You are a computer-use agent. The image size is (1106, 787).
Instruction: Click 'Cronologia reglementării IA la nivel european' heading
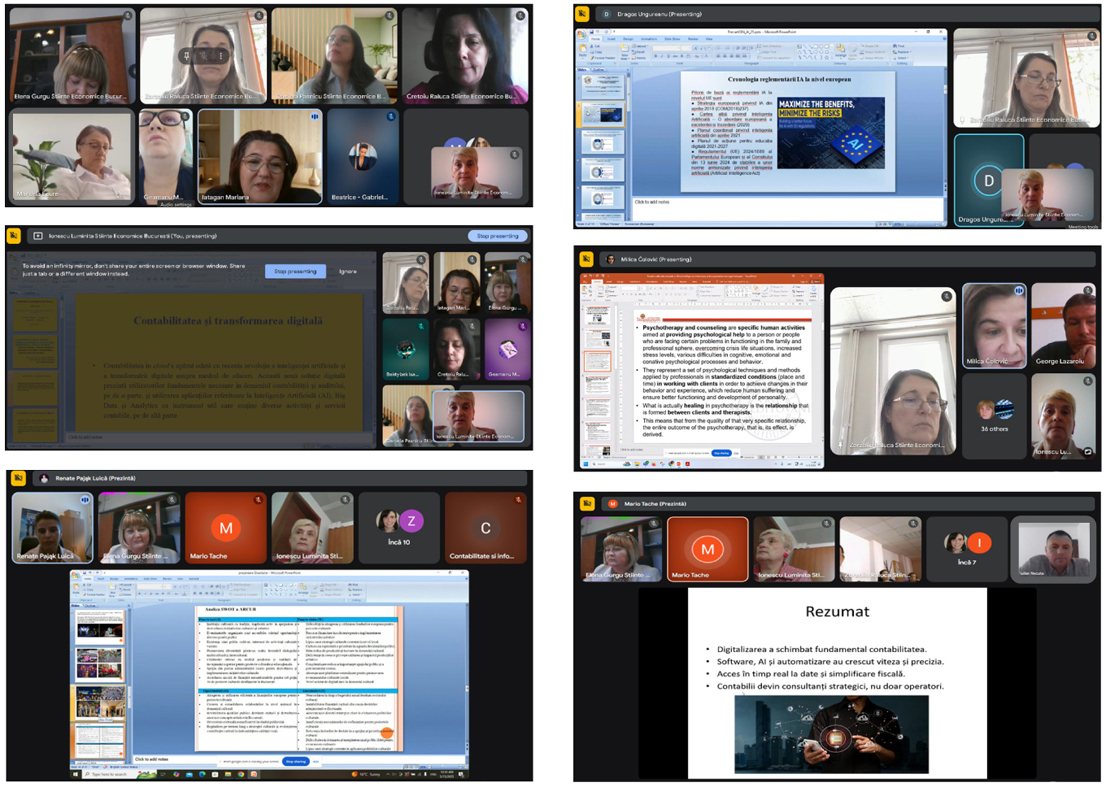(x=789, y=79)
